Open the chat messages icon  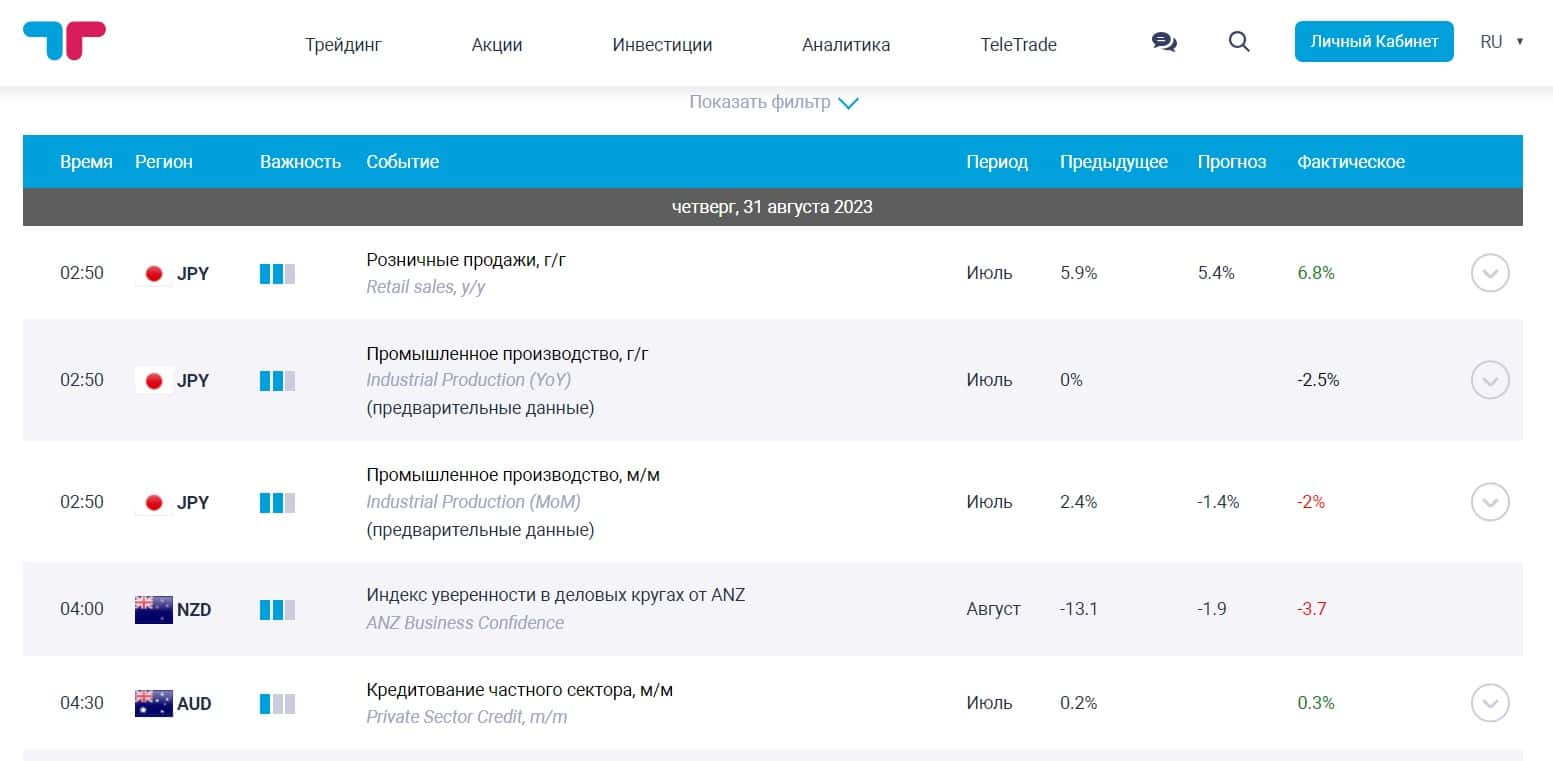[x=1164, y=42]
